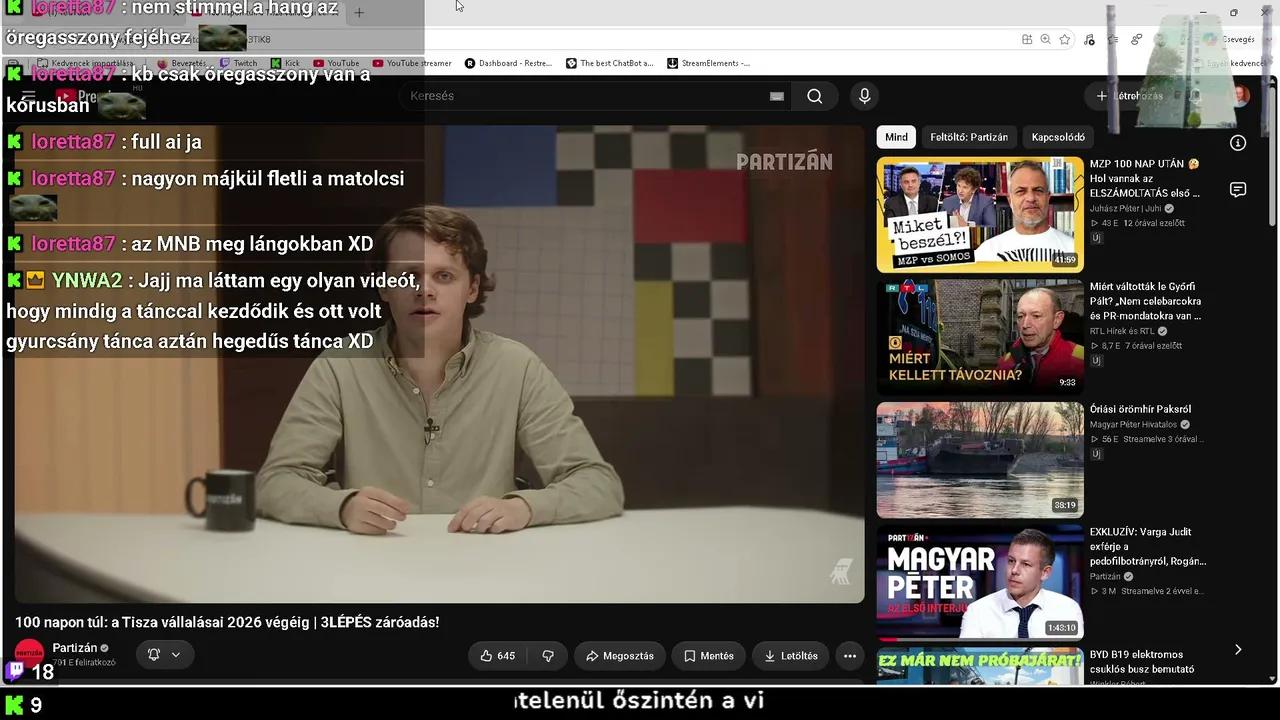Viewport: 1280px width, 720px height.
Task: Open the BYD B19 elektromos csuklós busz video
Action: pyautogui.click(x=1142, y=662)
